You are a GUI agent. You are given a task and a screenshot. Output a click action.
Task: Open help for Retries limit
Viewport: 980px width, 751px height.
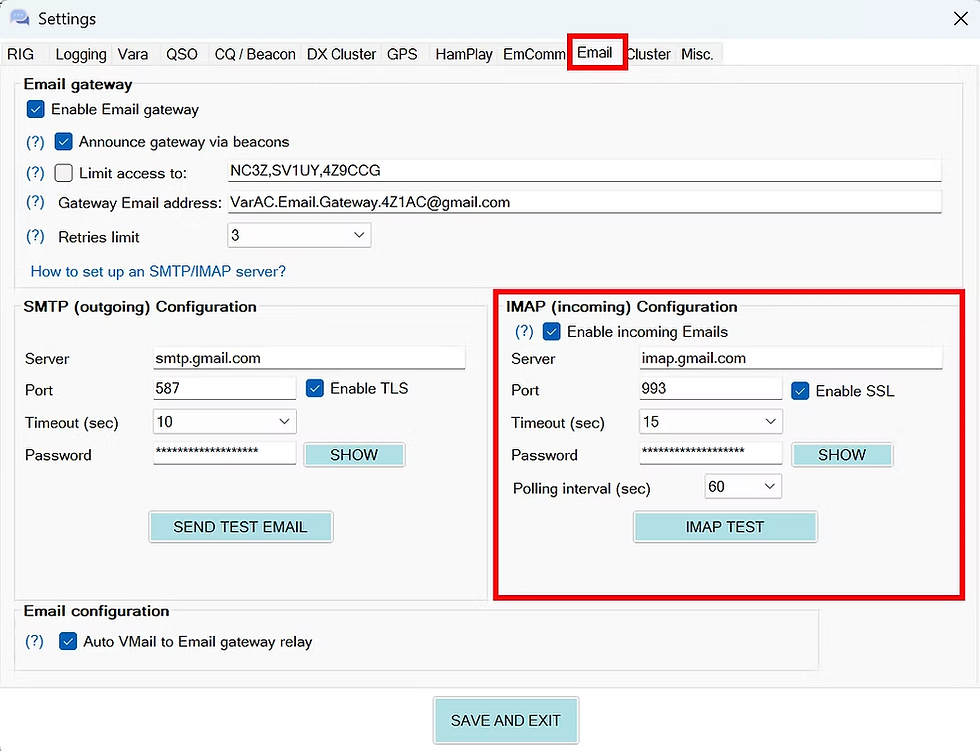click(35, 236)
